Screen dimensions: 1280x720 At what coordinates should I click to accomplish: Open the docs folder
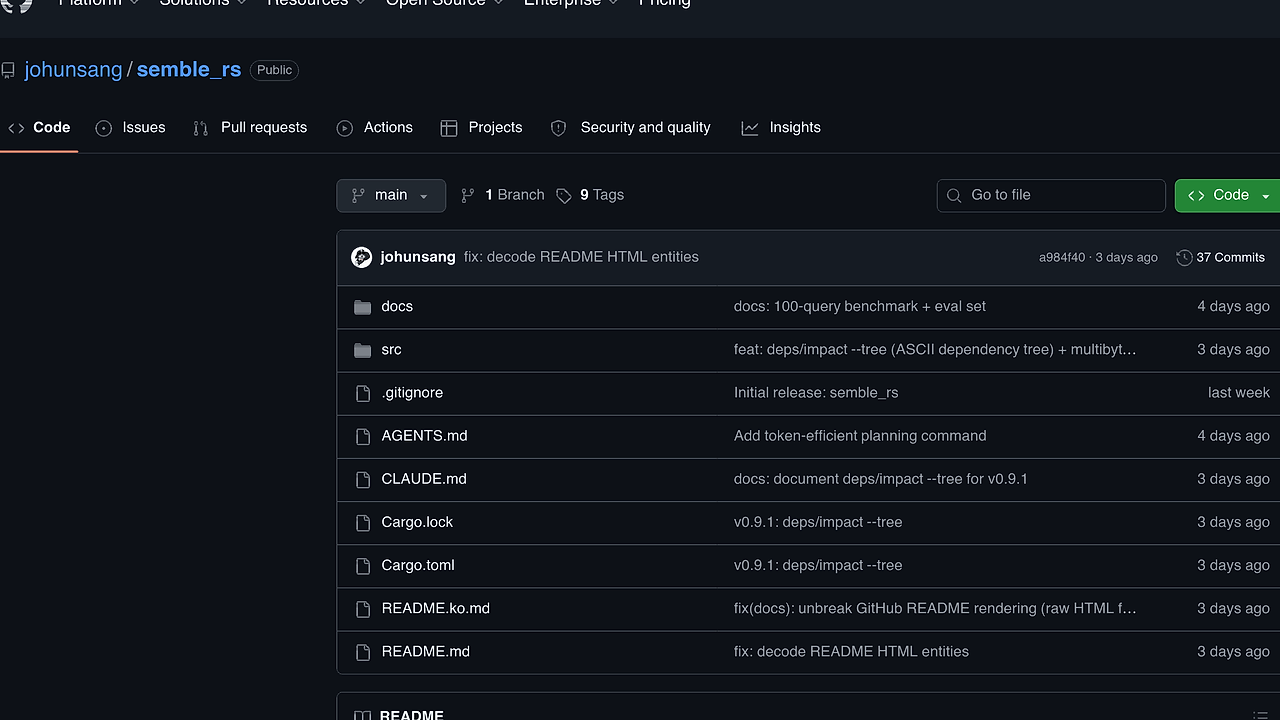pos(397,307)
